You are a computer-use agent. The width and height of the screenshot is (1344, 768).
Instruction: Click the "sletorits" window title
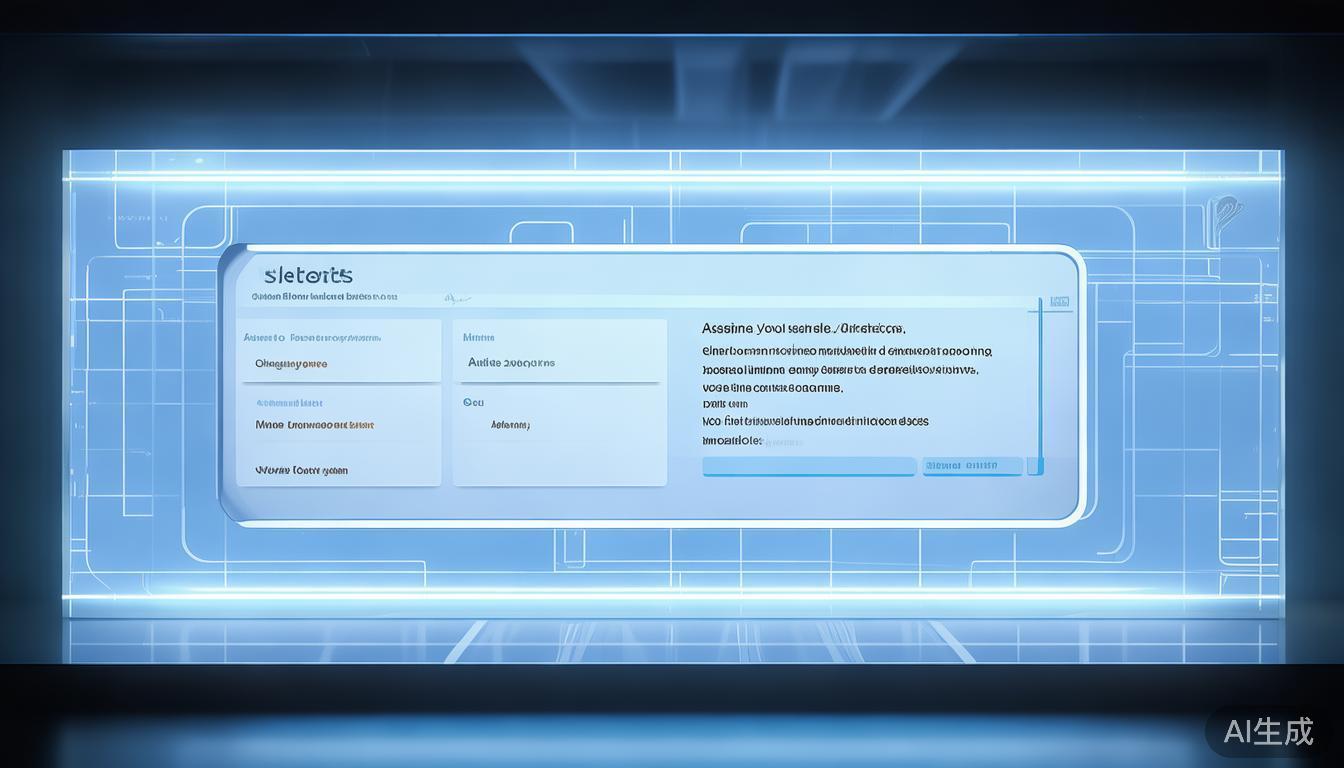point(309,275)
